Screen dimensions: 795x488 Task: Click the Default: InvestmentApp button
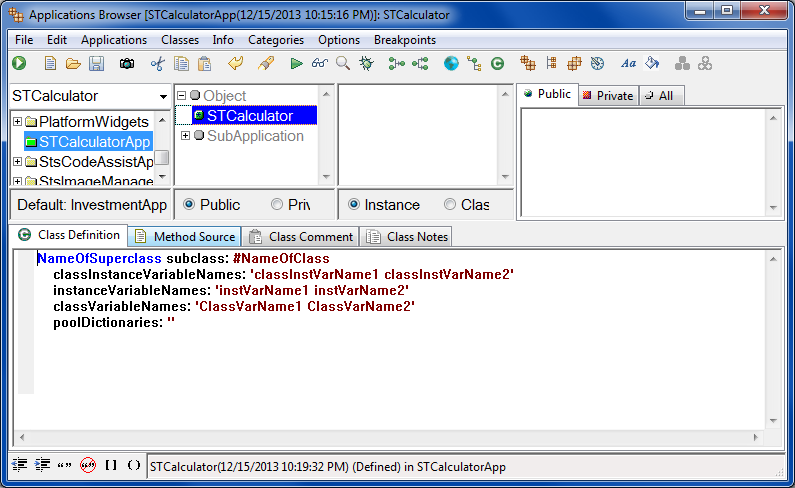coord(91,204)
